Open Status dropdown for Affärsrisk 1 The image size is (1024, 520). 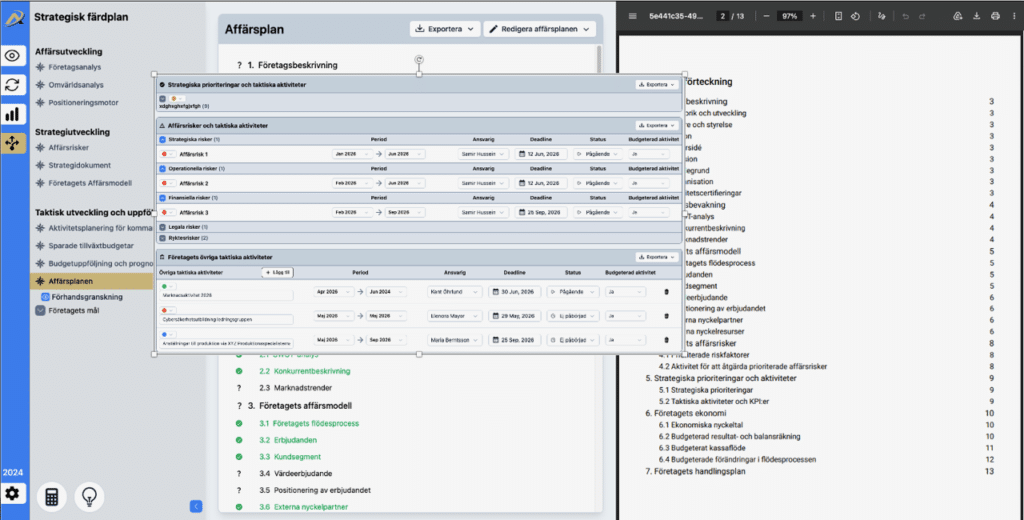pos(596,154)
